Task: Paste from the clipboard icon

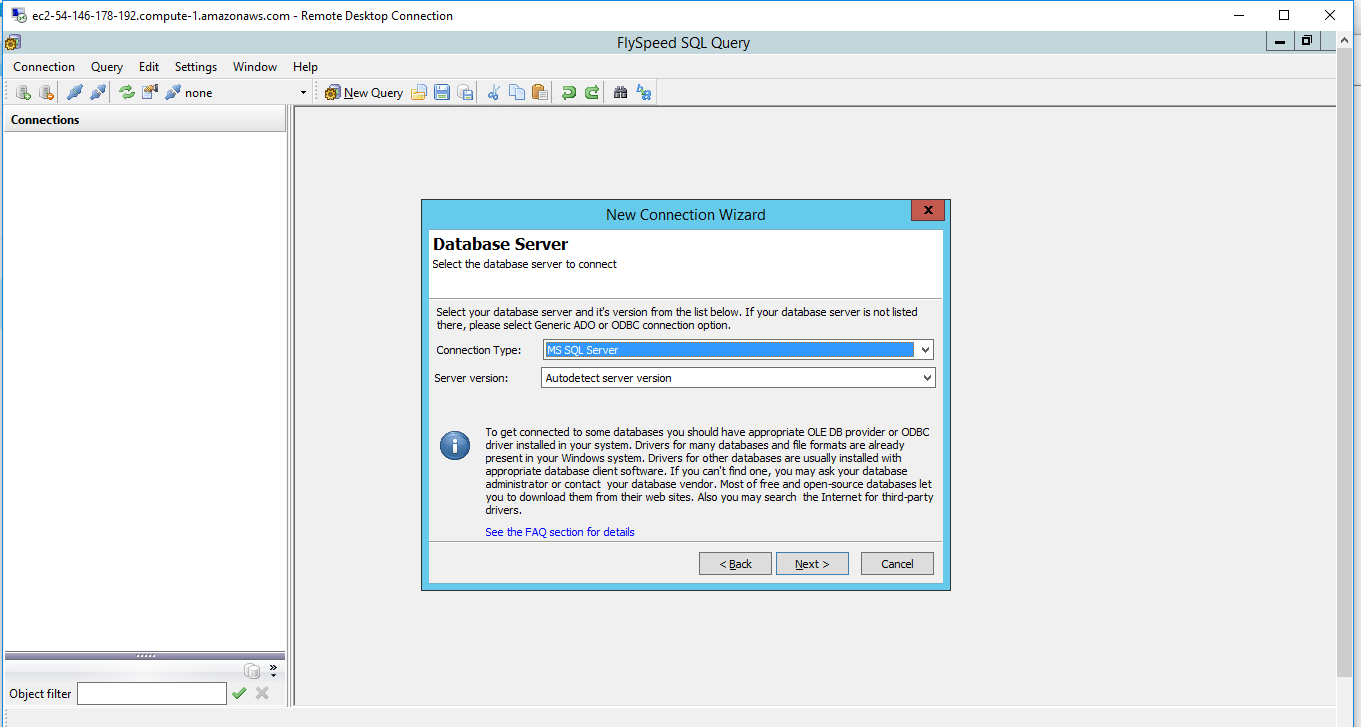Action: tap(539, 92)
